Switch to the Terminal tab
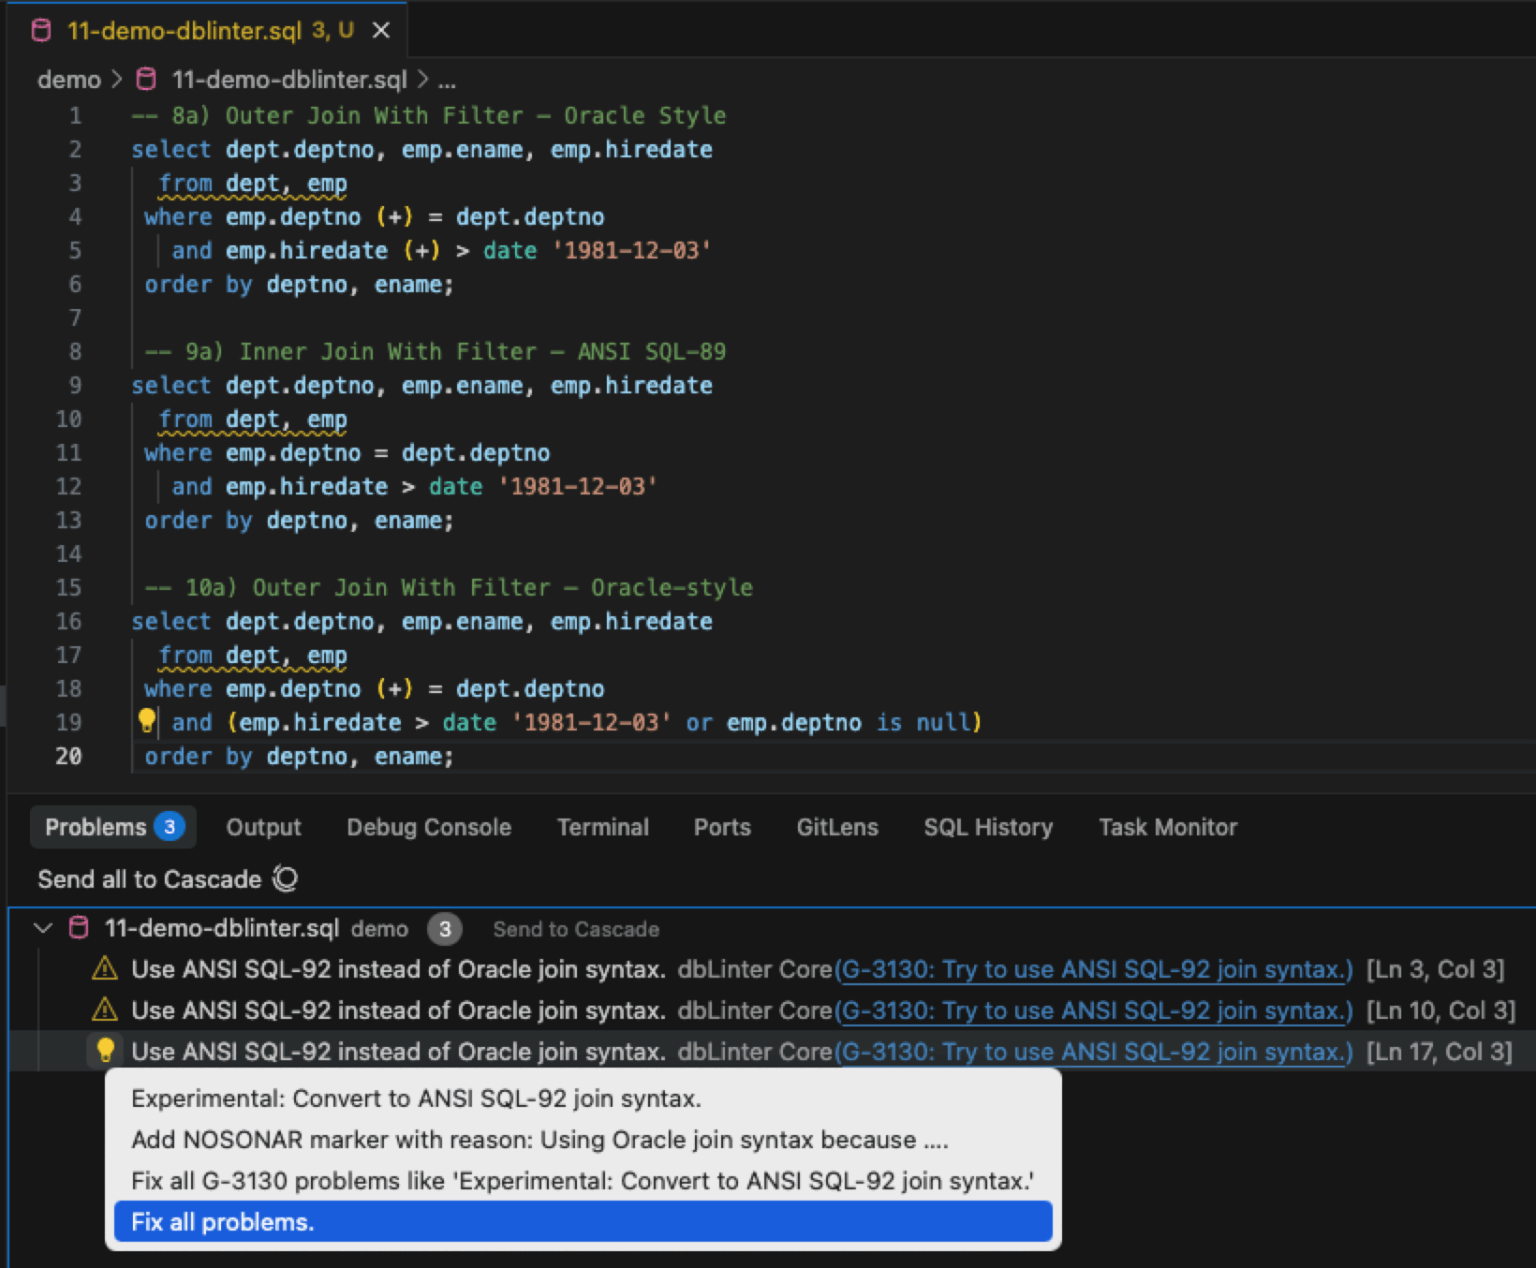Viewport: 1536px width, 1268px height. 602,827
